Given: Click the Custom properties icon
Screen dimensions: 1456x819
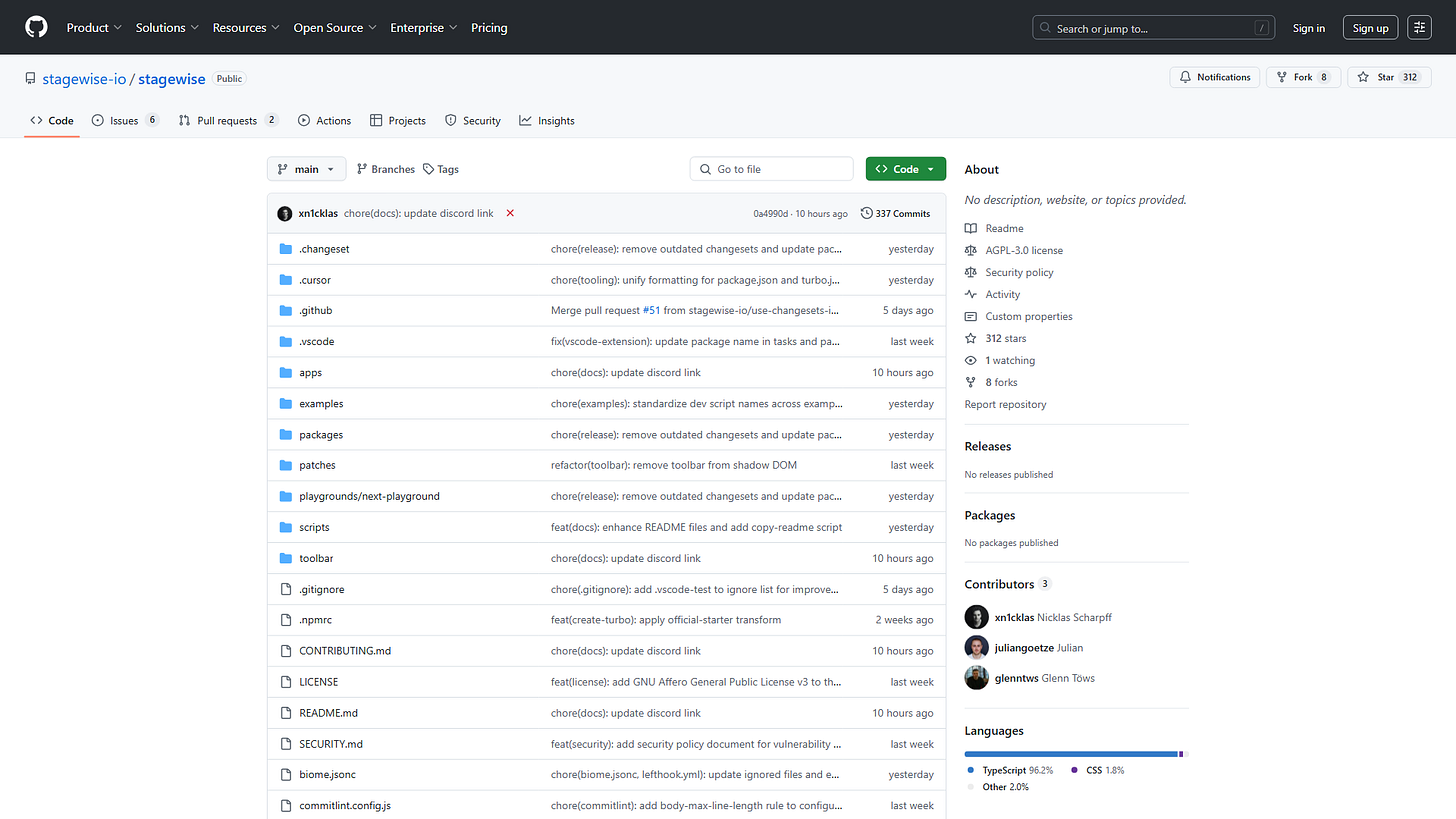Looking at the screenshot, I should tap(970, 316).
